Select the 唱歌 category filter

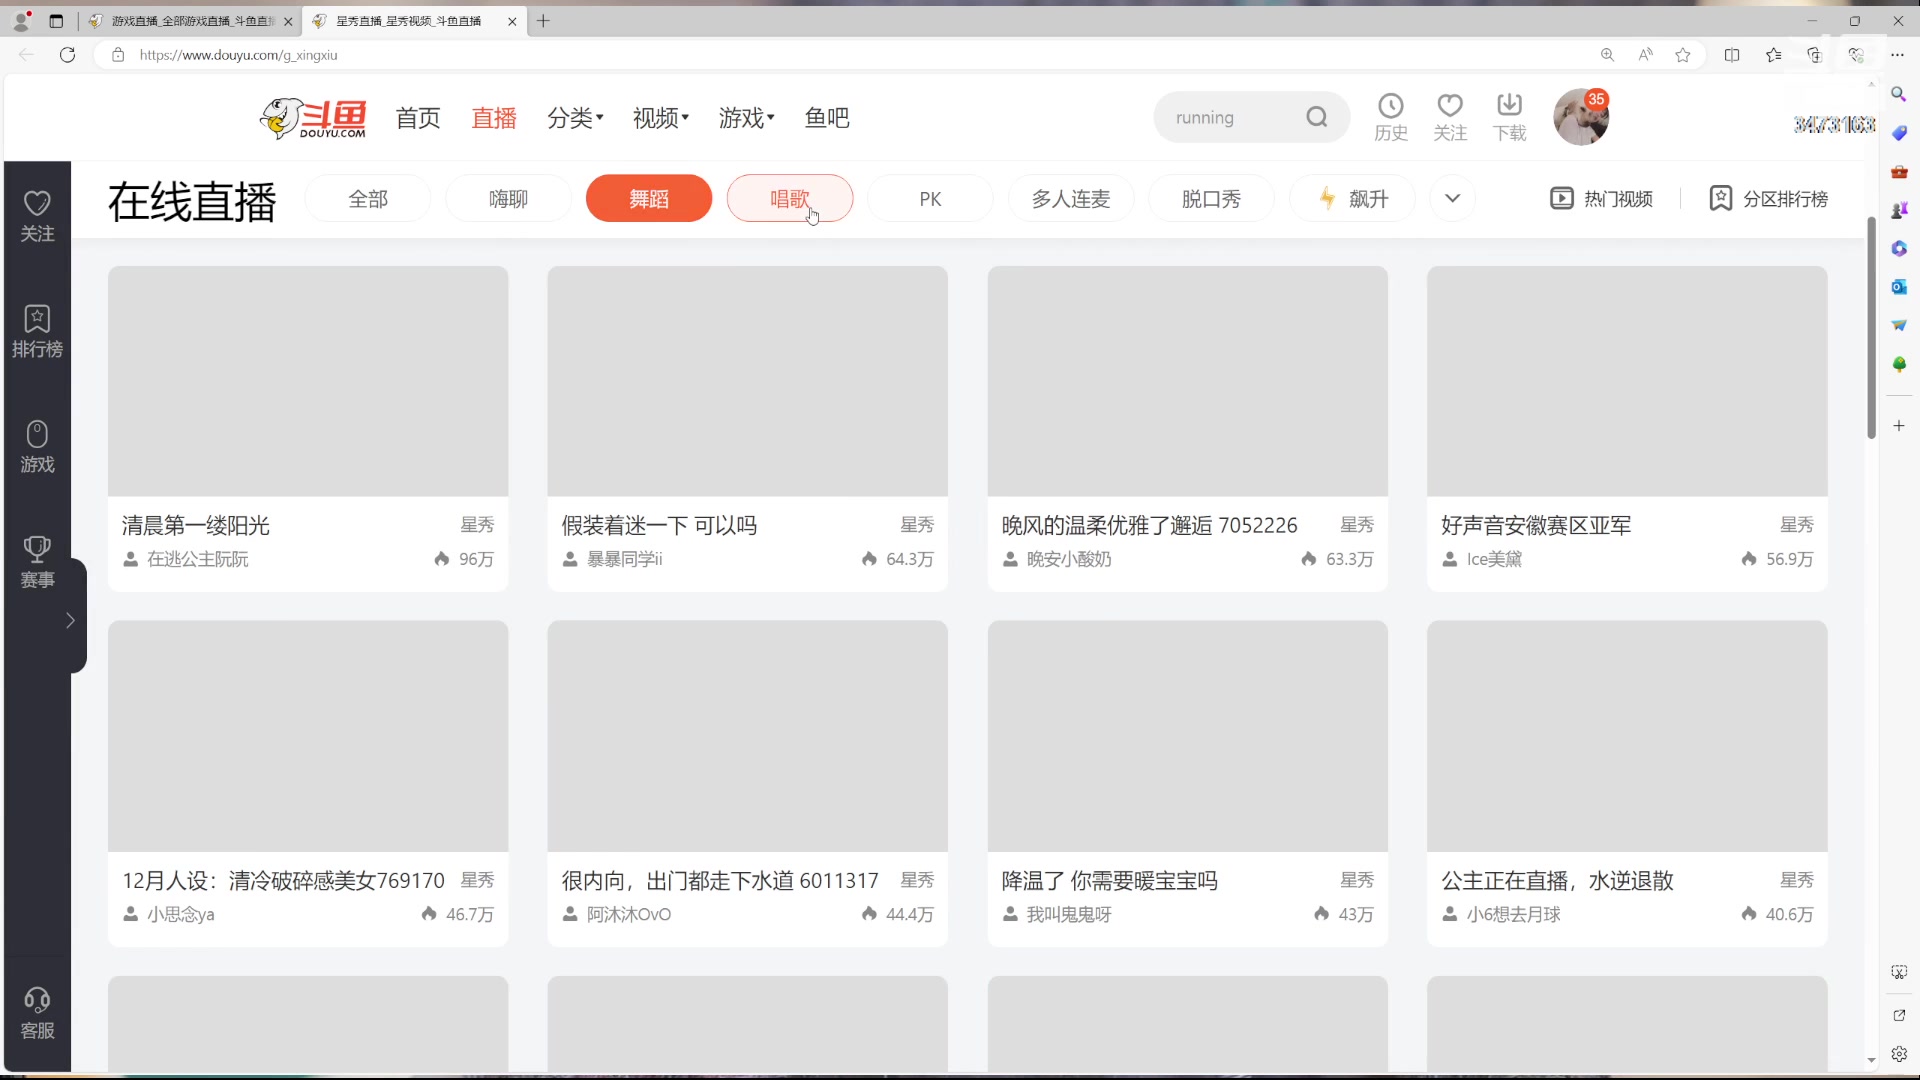(789, 198)
